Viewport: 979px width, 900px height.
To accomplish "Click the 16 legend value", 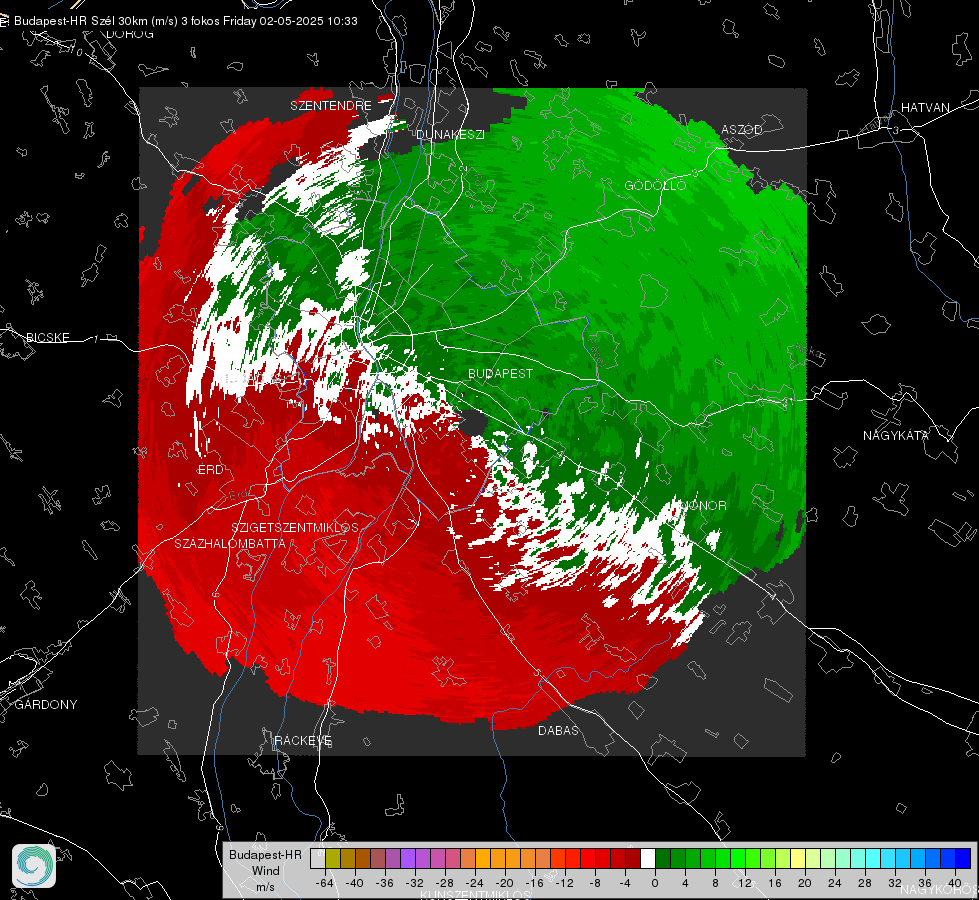I will click(775, 883).
